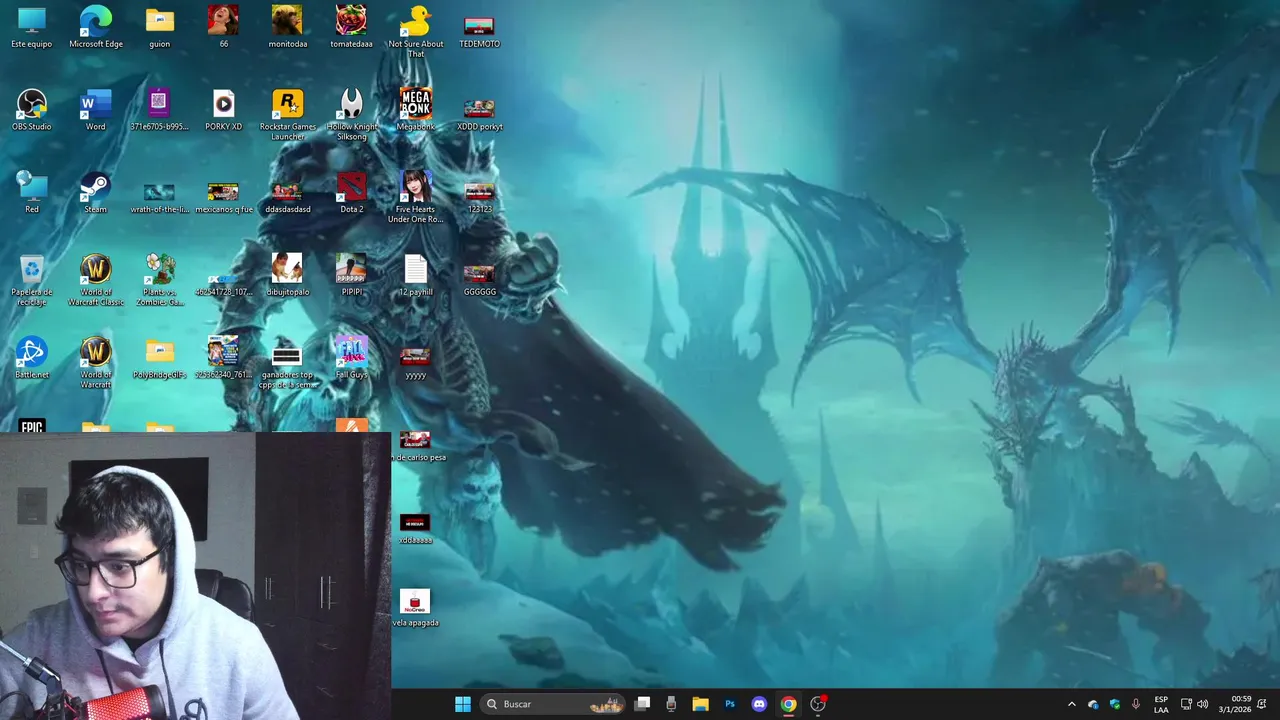Launch the Fall Guys shortcut
The width and height of the screenshot is (1280, 720).
click(351, 359)
